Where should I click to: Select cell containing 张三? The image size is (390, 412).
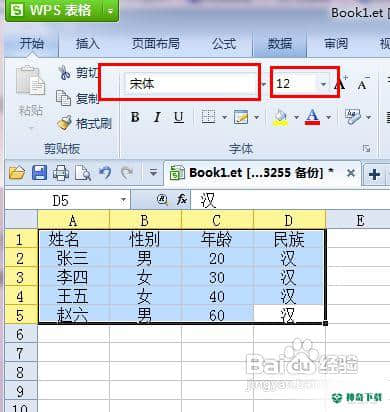pos(74,258)
